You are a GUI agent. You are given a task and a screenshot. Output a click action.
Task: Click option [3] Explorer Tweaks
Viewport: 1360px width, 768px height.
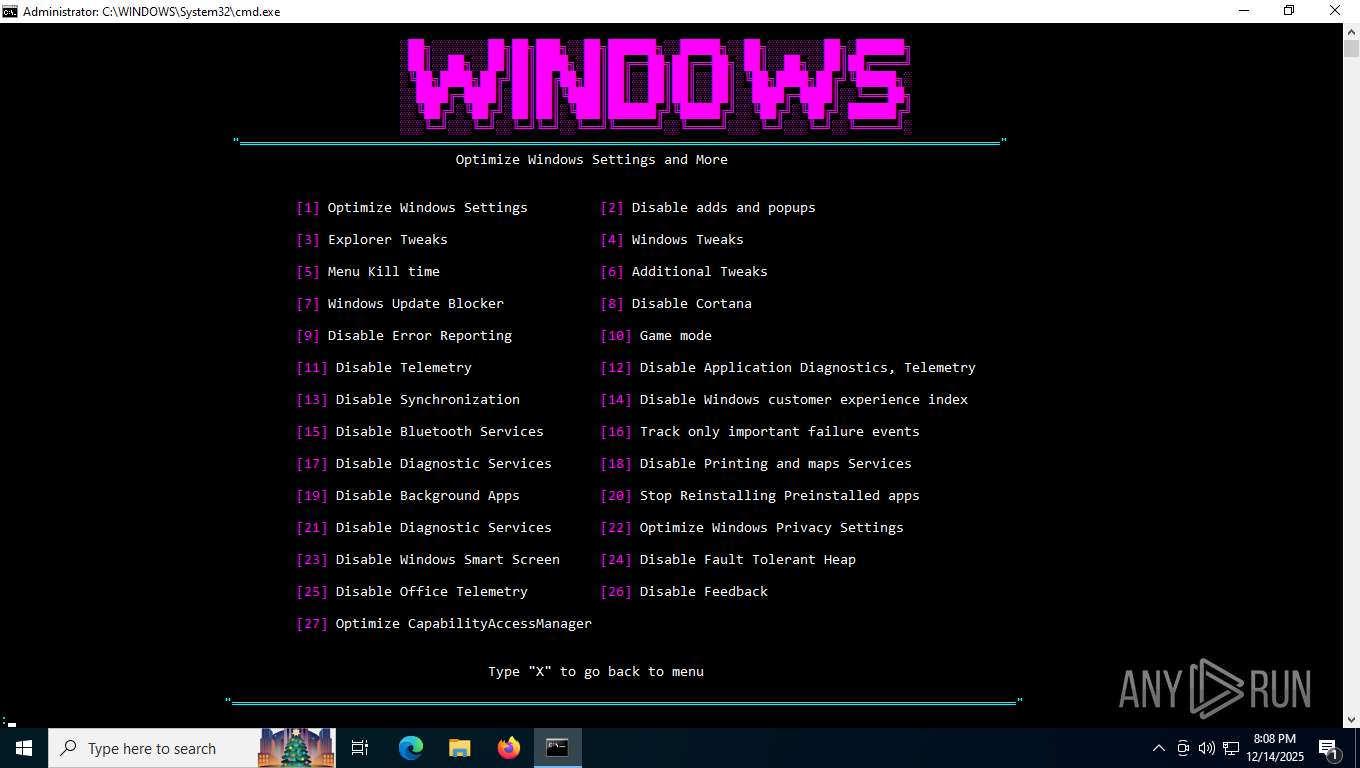click(x=372, y=240)
